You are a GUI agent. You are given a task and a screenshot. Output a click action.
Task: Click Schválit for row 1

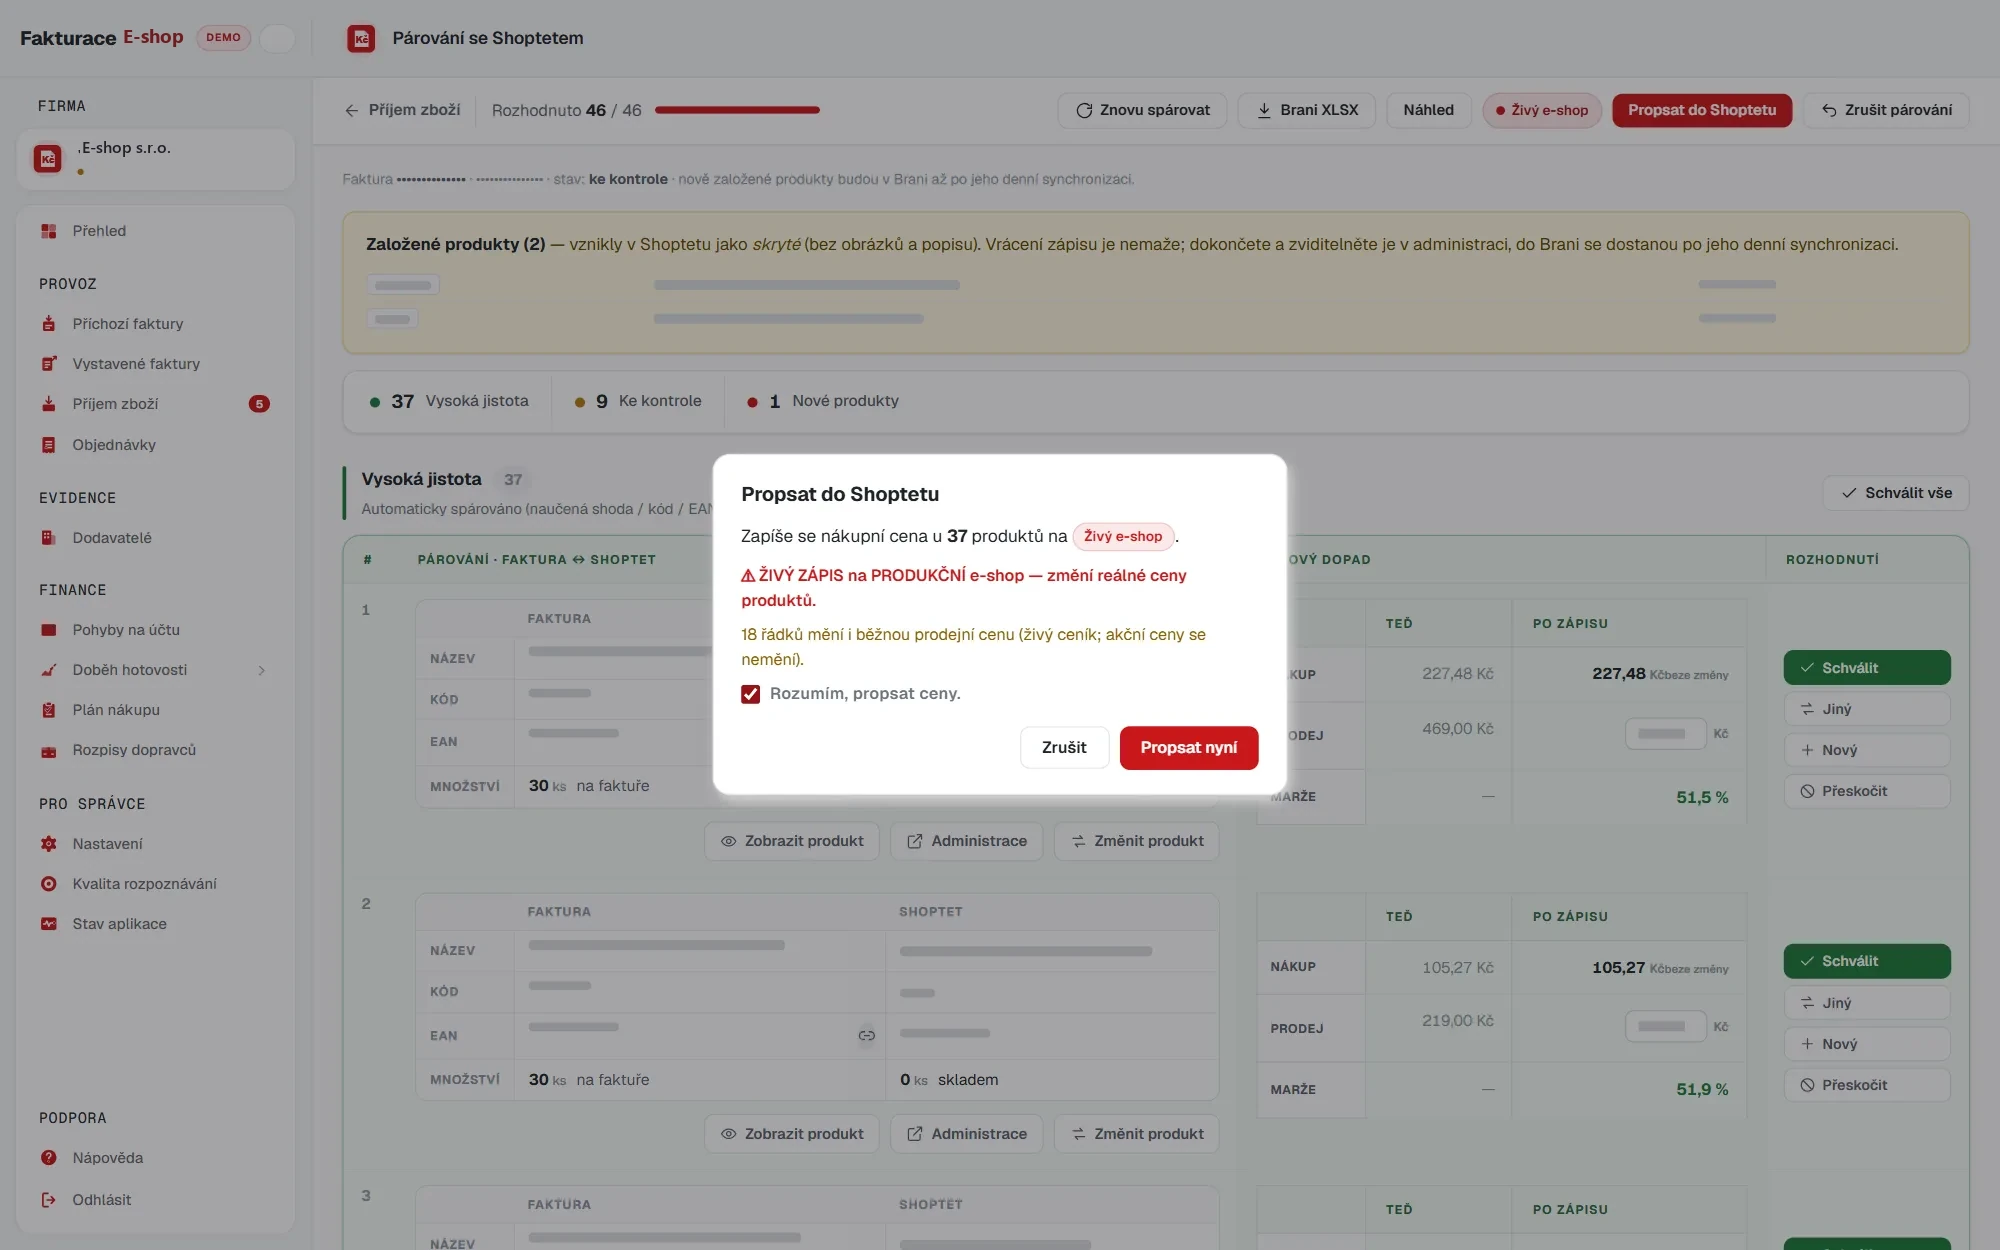tap(1867, 668)
